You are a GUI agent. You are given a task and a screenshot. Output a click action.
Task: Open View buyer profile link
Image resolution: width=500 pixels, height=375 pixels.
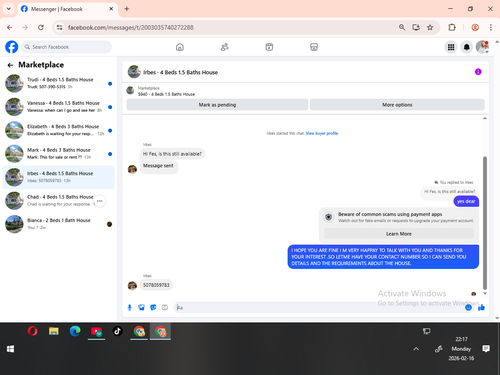322,133
